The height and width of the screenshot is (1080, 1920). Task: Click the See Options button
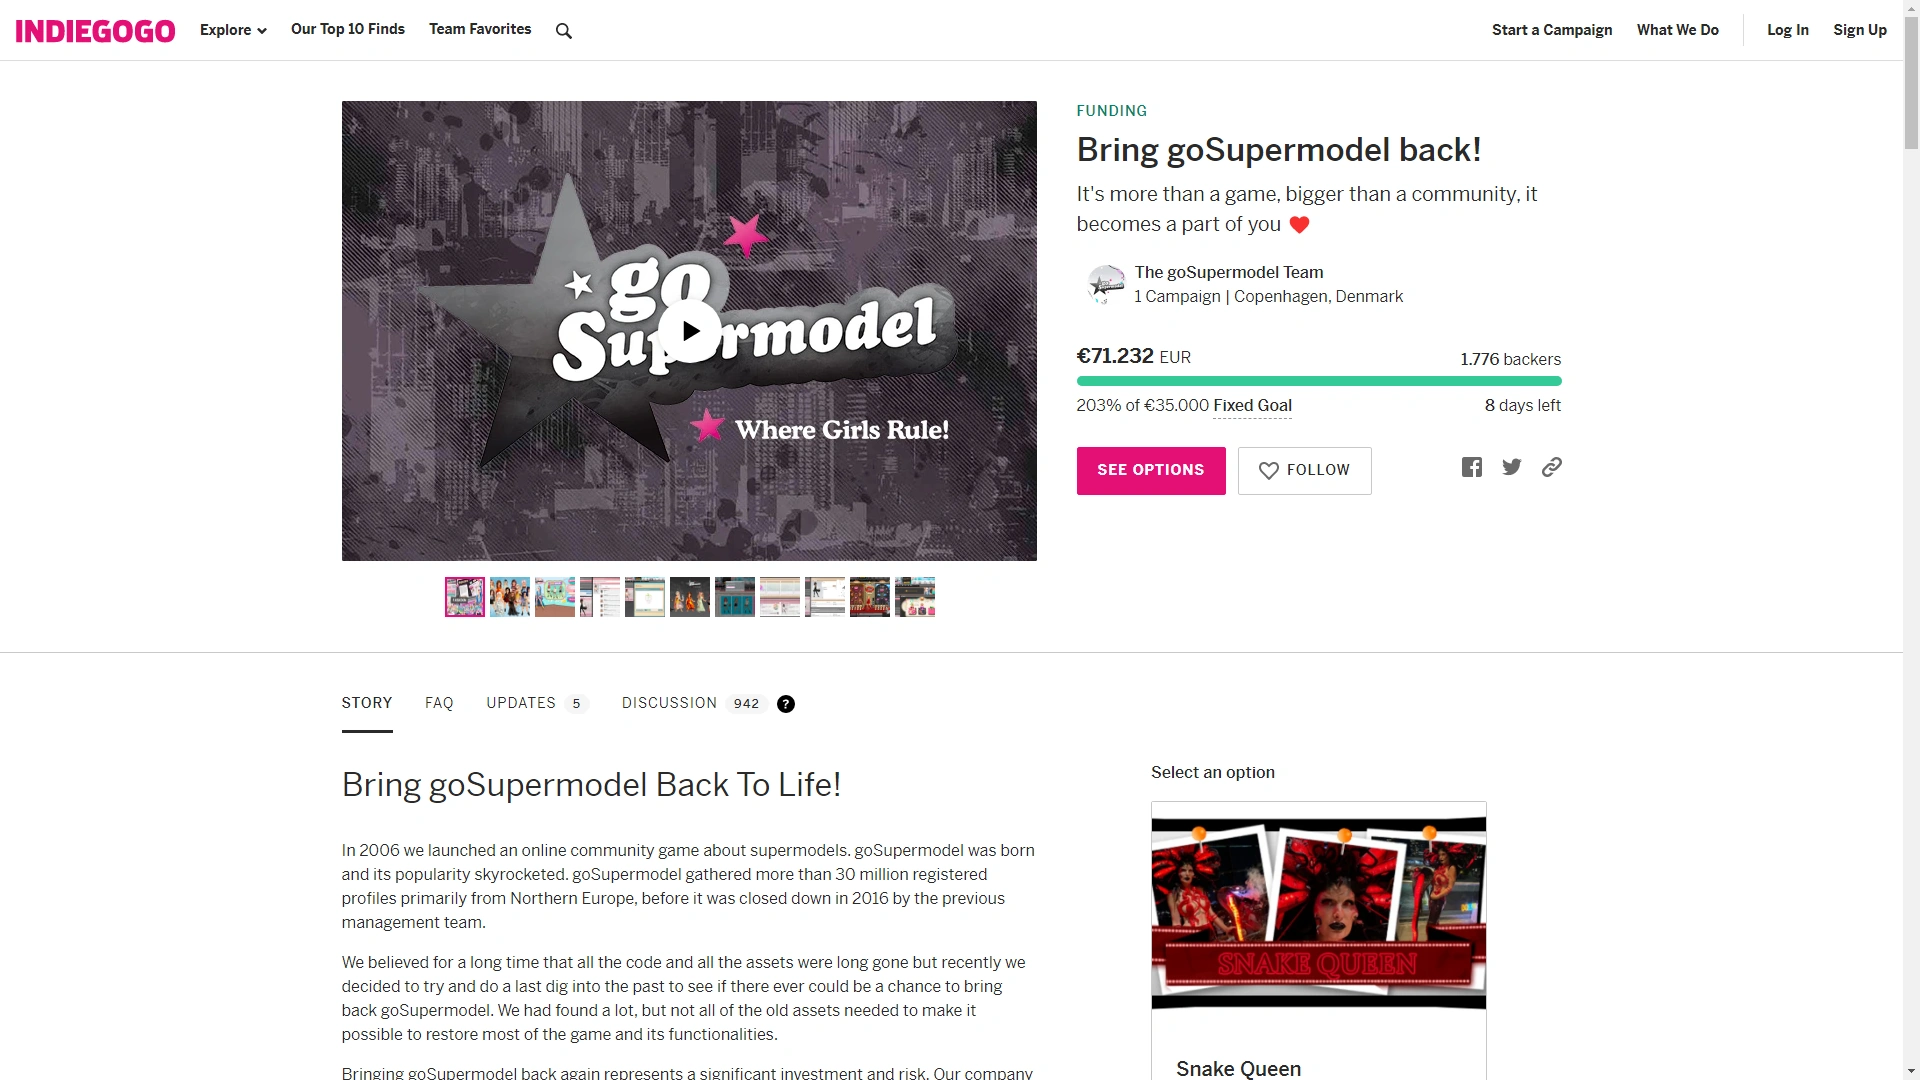pos(1151,471)
